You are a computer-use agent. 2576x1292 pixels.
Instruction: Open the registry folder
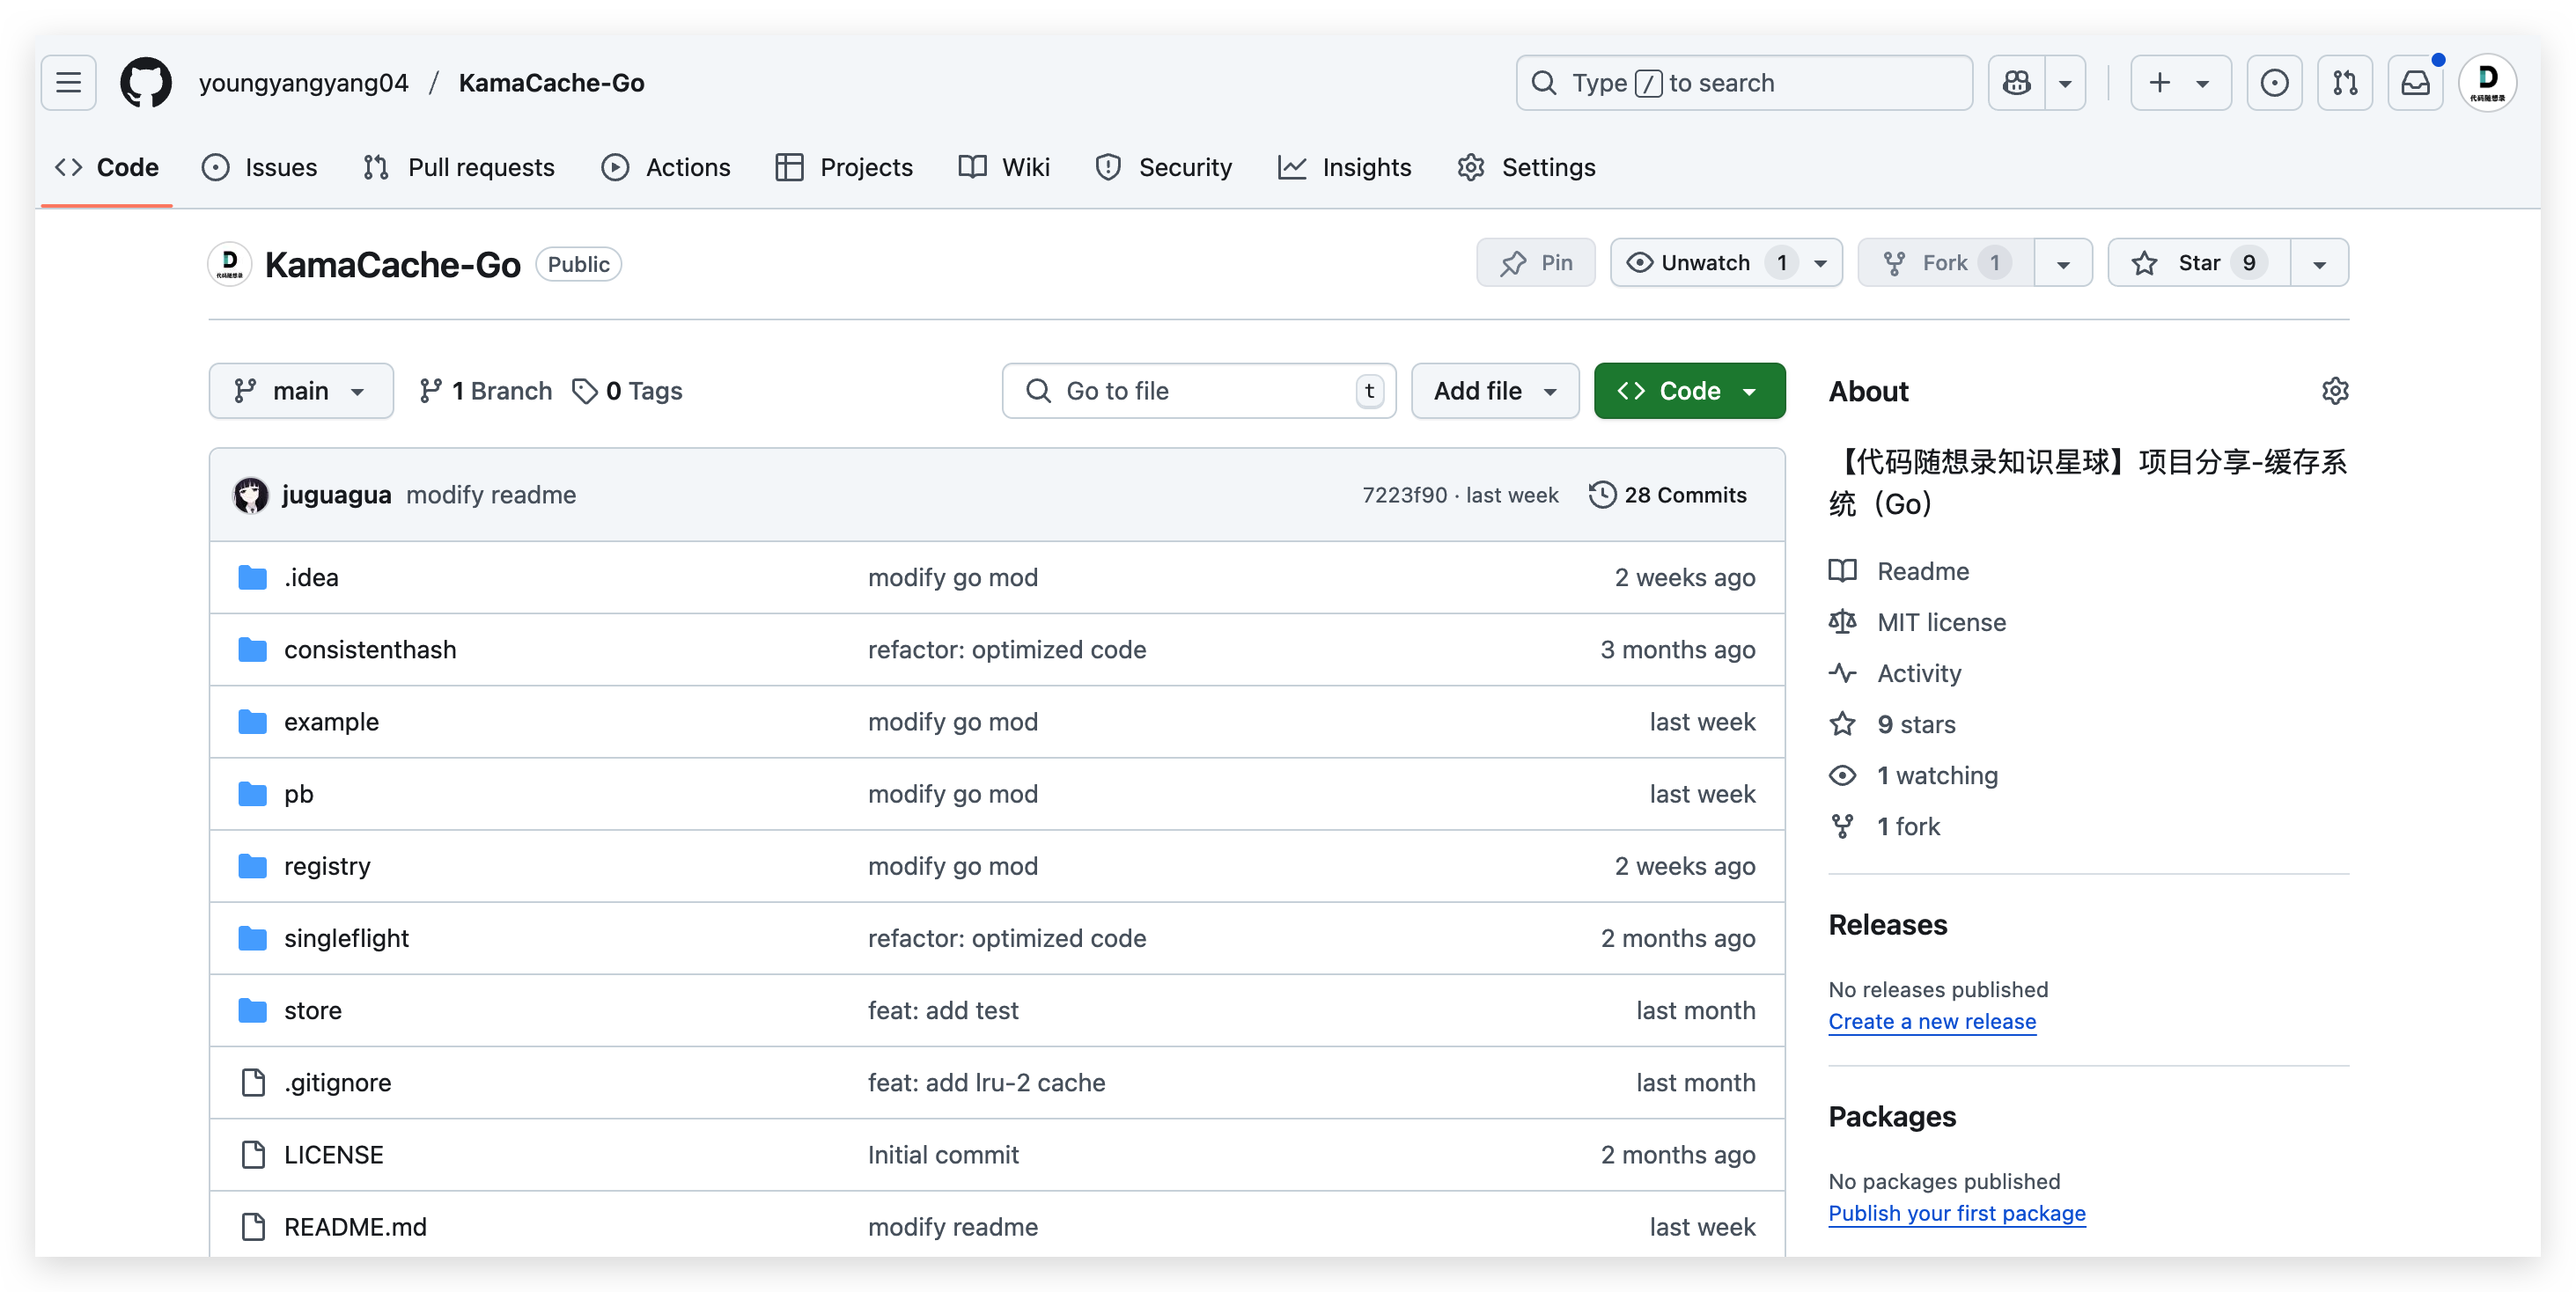click(x=327, y=865)
